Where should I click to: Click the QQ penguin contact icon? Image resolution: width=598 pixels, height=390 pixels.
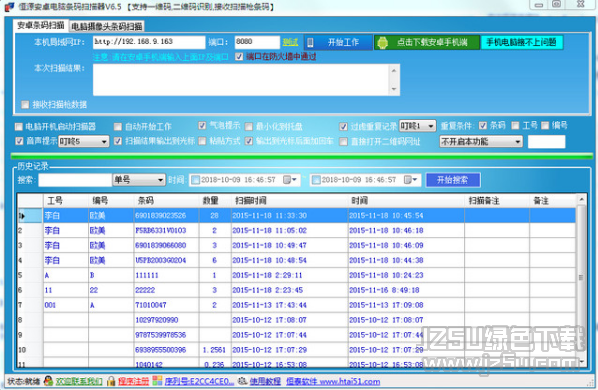click(x=48, y=380)
